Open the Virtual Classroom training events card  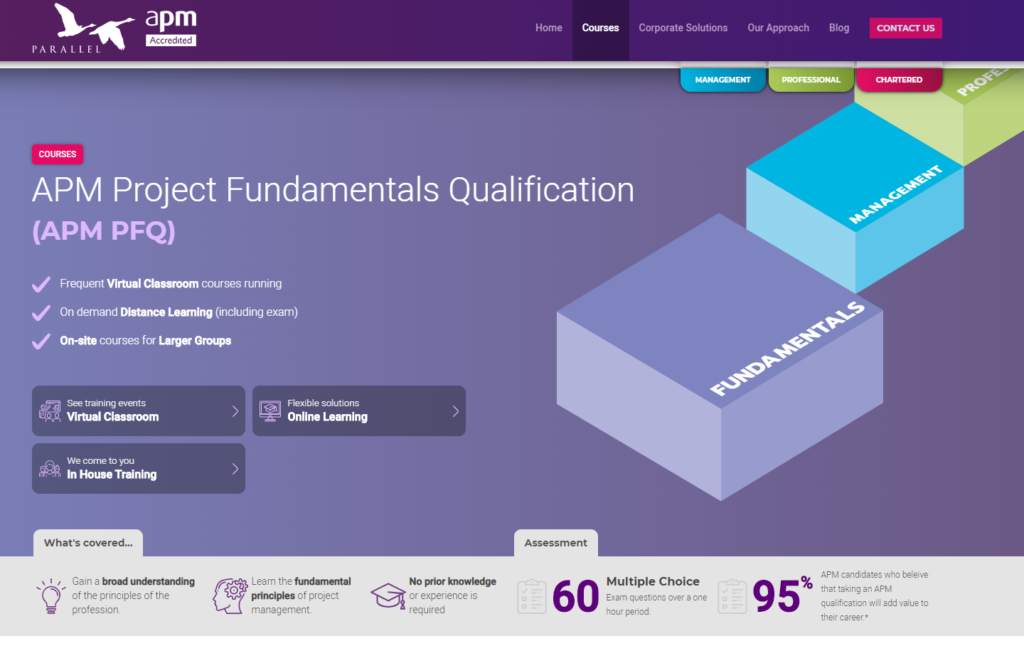pos(138,411)
